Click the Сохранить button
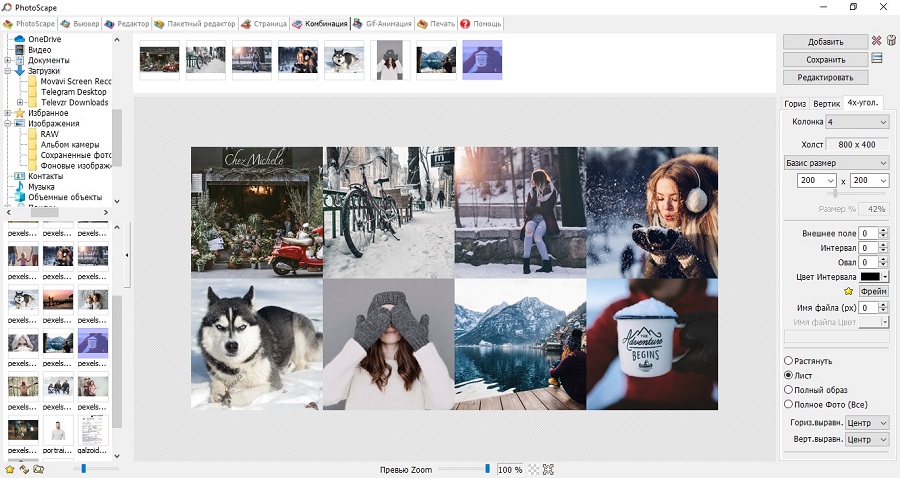This screenshot has width=900, height=478. [825, 60]
